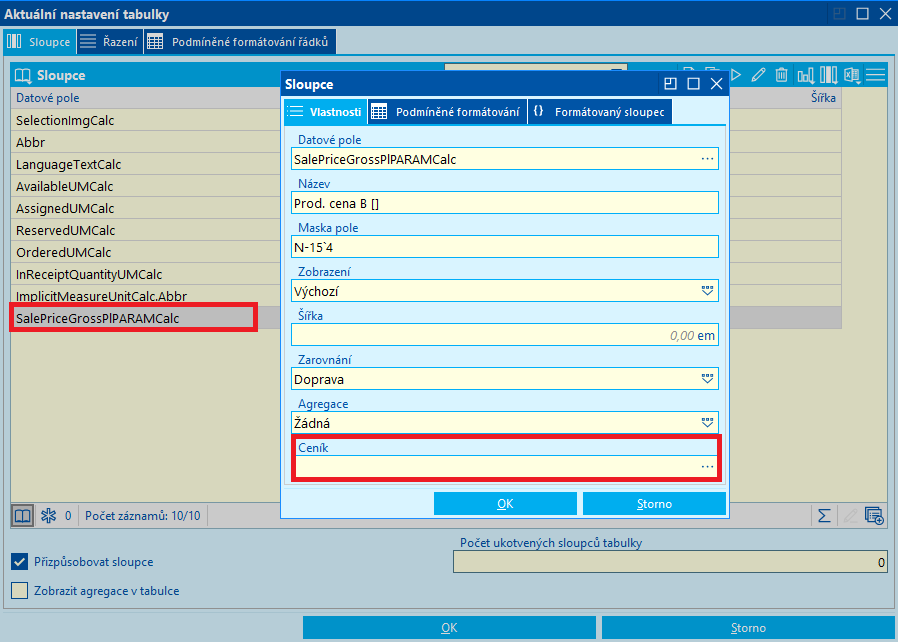Maximize the Aktuální nastavení tabulky window
Screen dimensions: 898x642
click(x=862, y=14)
